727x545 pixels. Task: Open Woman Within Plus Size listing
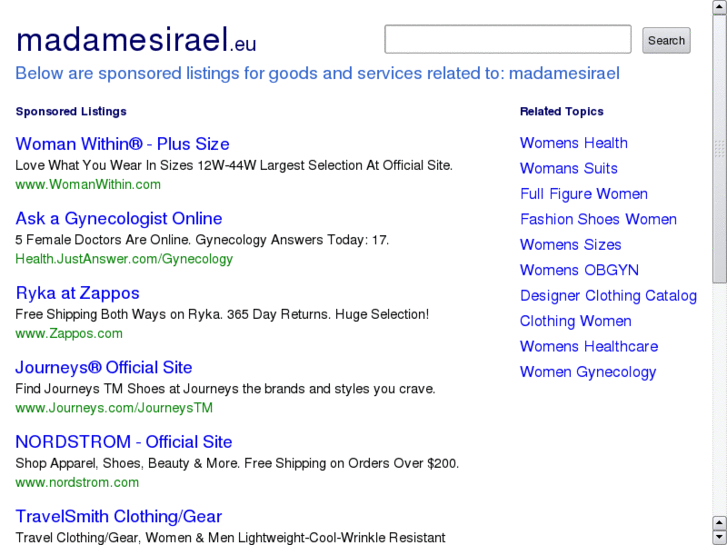coord(122,144)
